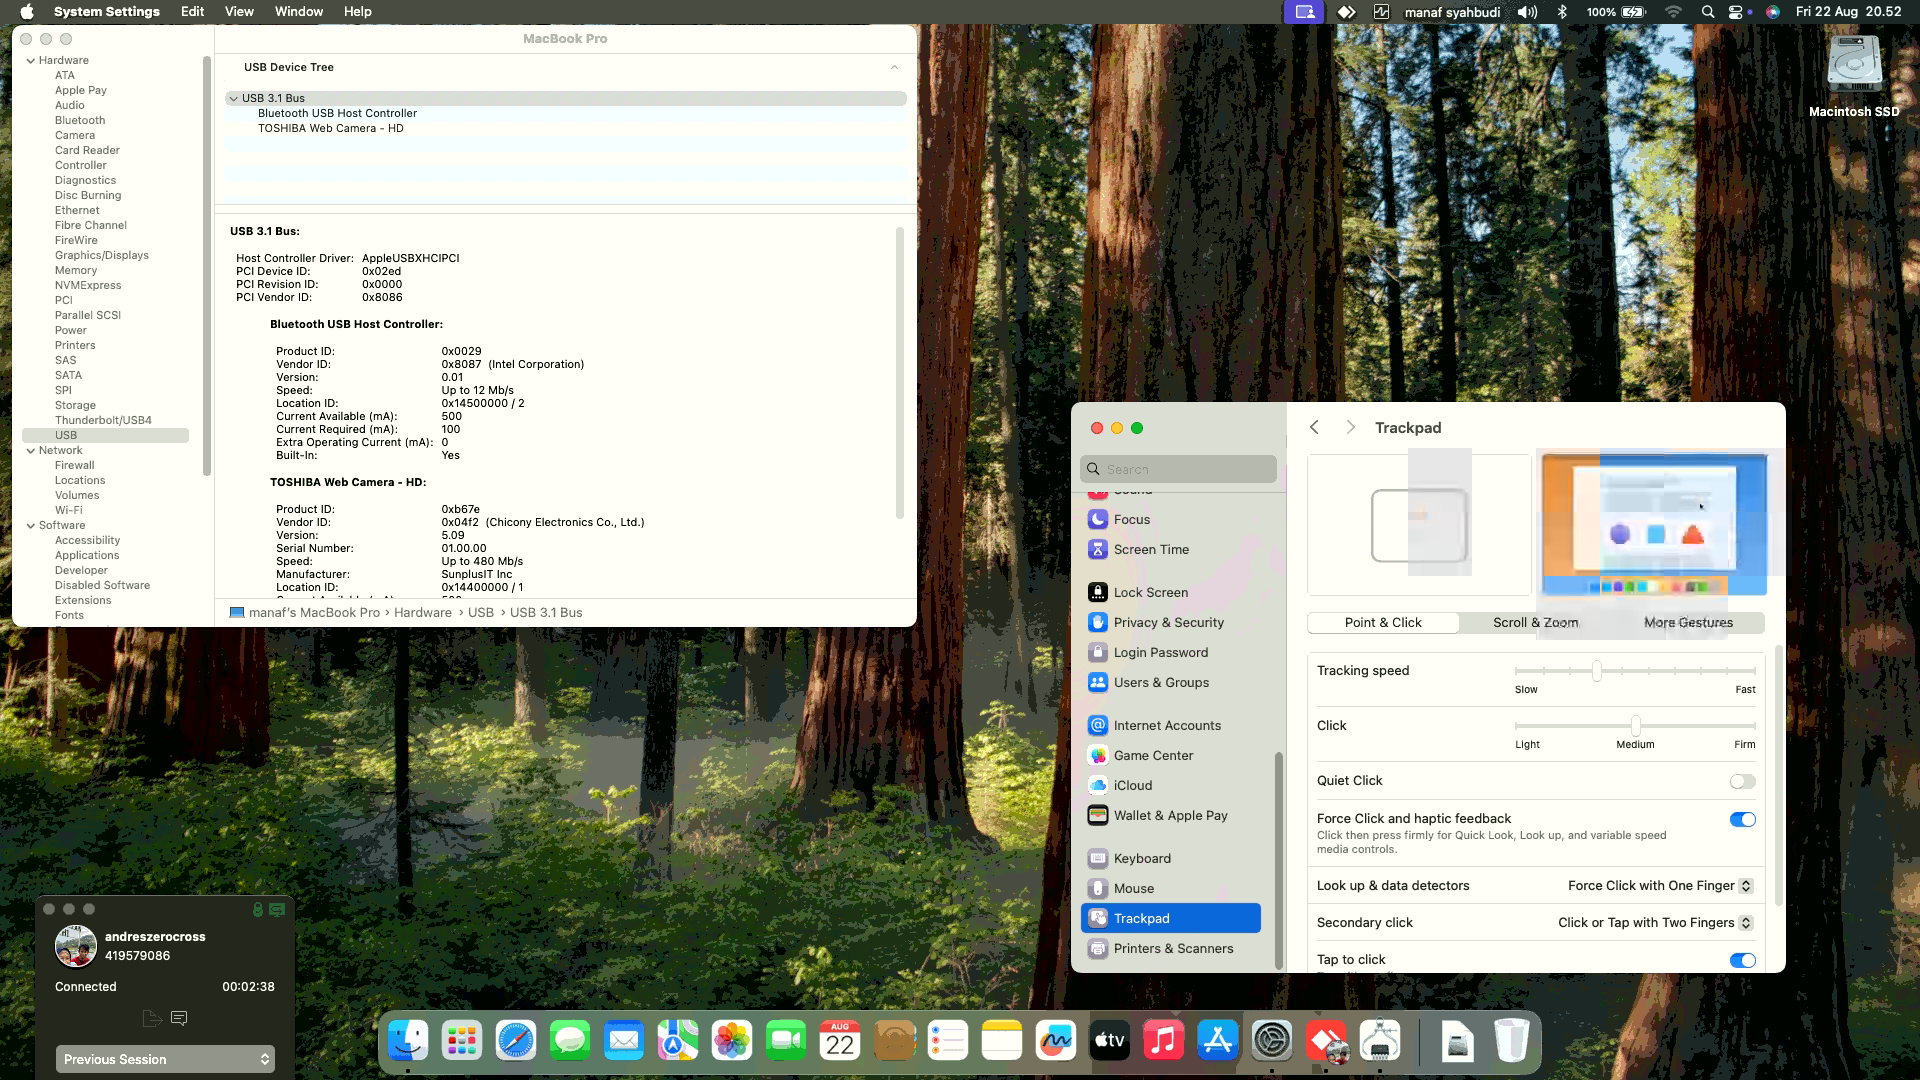Open Printers & Scanners icon
Image resolution: width=1920 pixels, height=1080 pixels.
[x=1097, y=948]
